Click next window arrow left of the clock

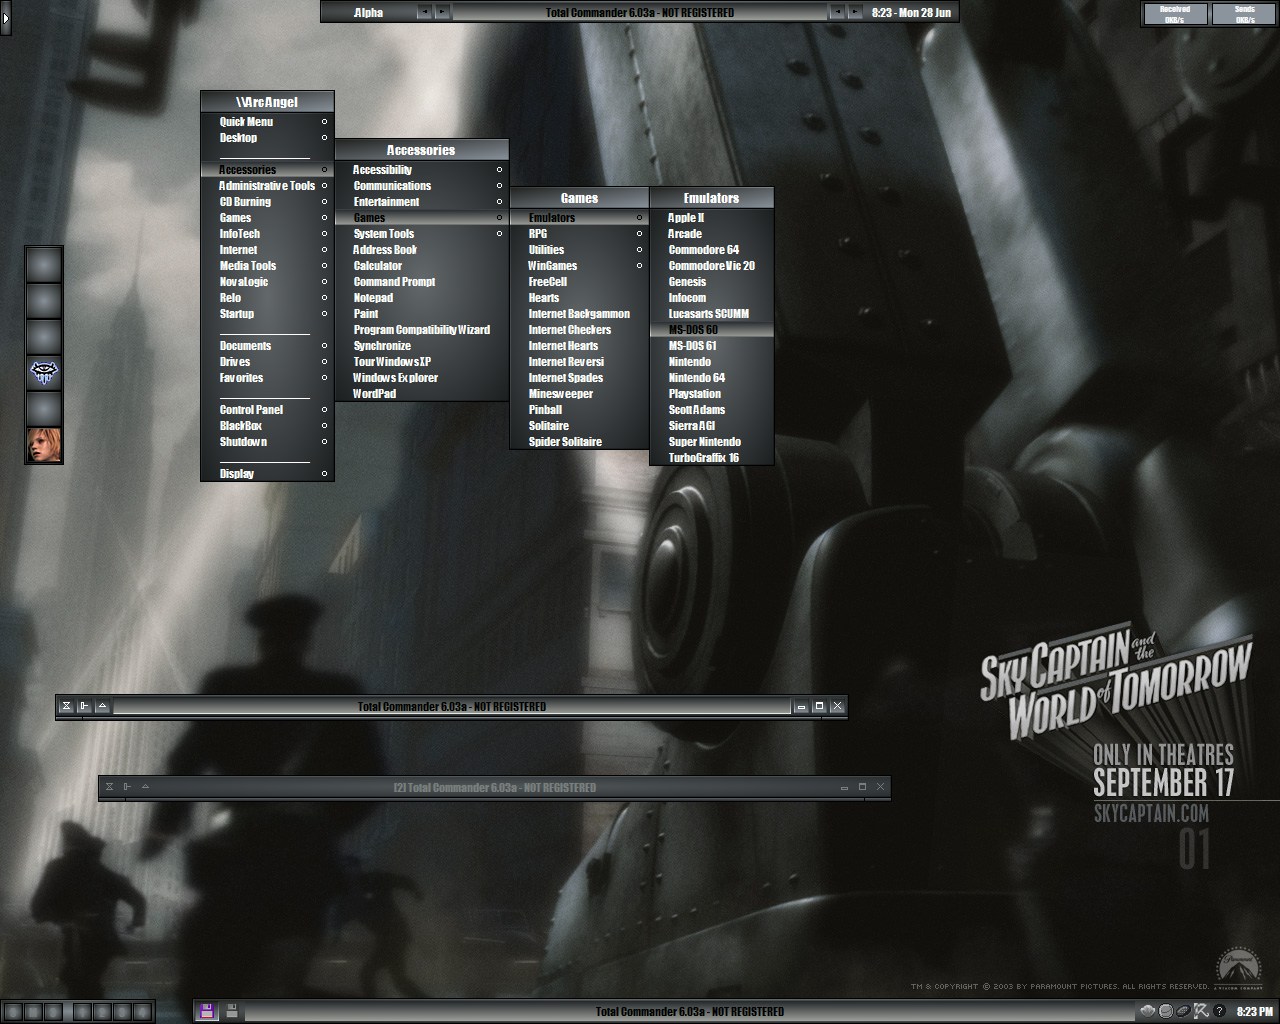click(855, 12)
